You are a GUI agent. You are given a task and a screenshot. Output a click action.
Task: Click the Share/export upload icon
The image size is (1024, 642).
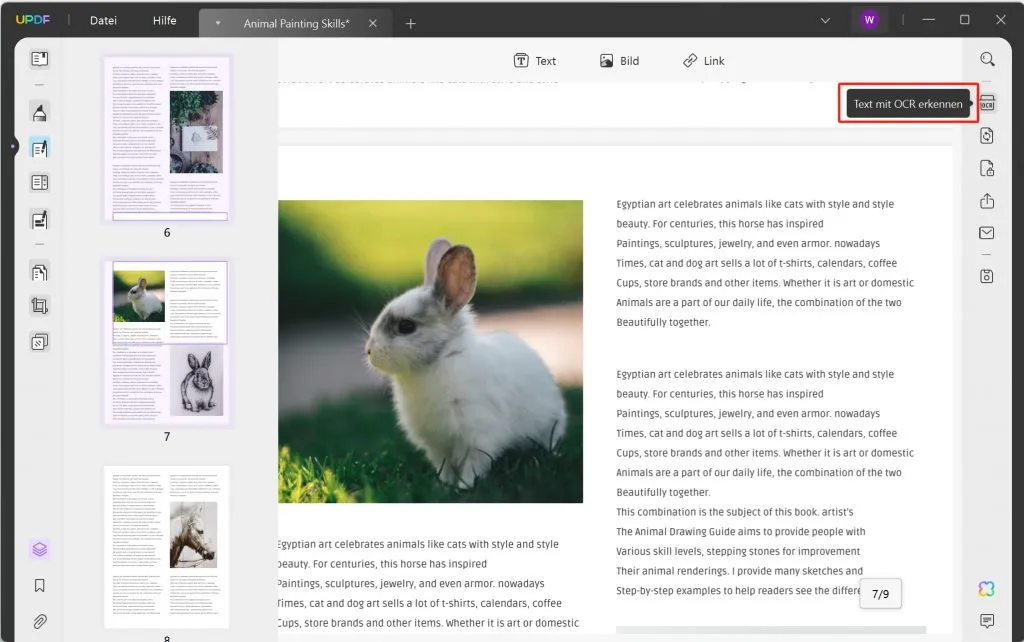(987, 201)
